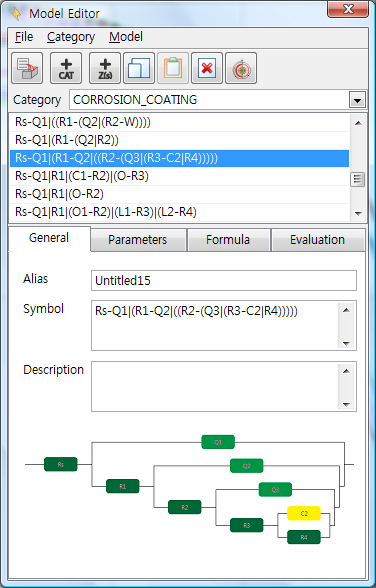Switch to the Formula tab
Screen dimensions: 376x588
228,240
